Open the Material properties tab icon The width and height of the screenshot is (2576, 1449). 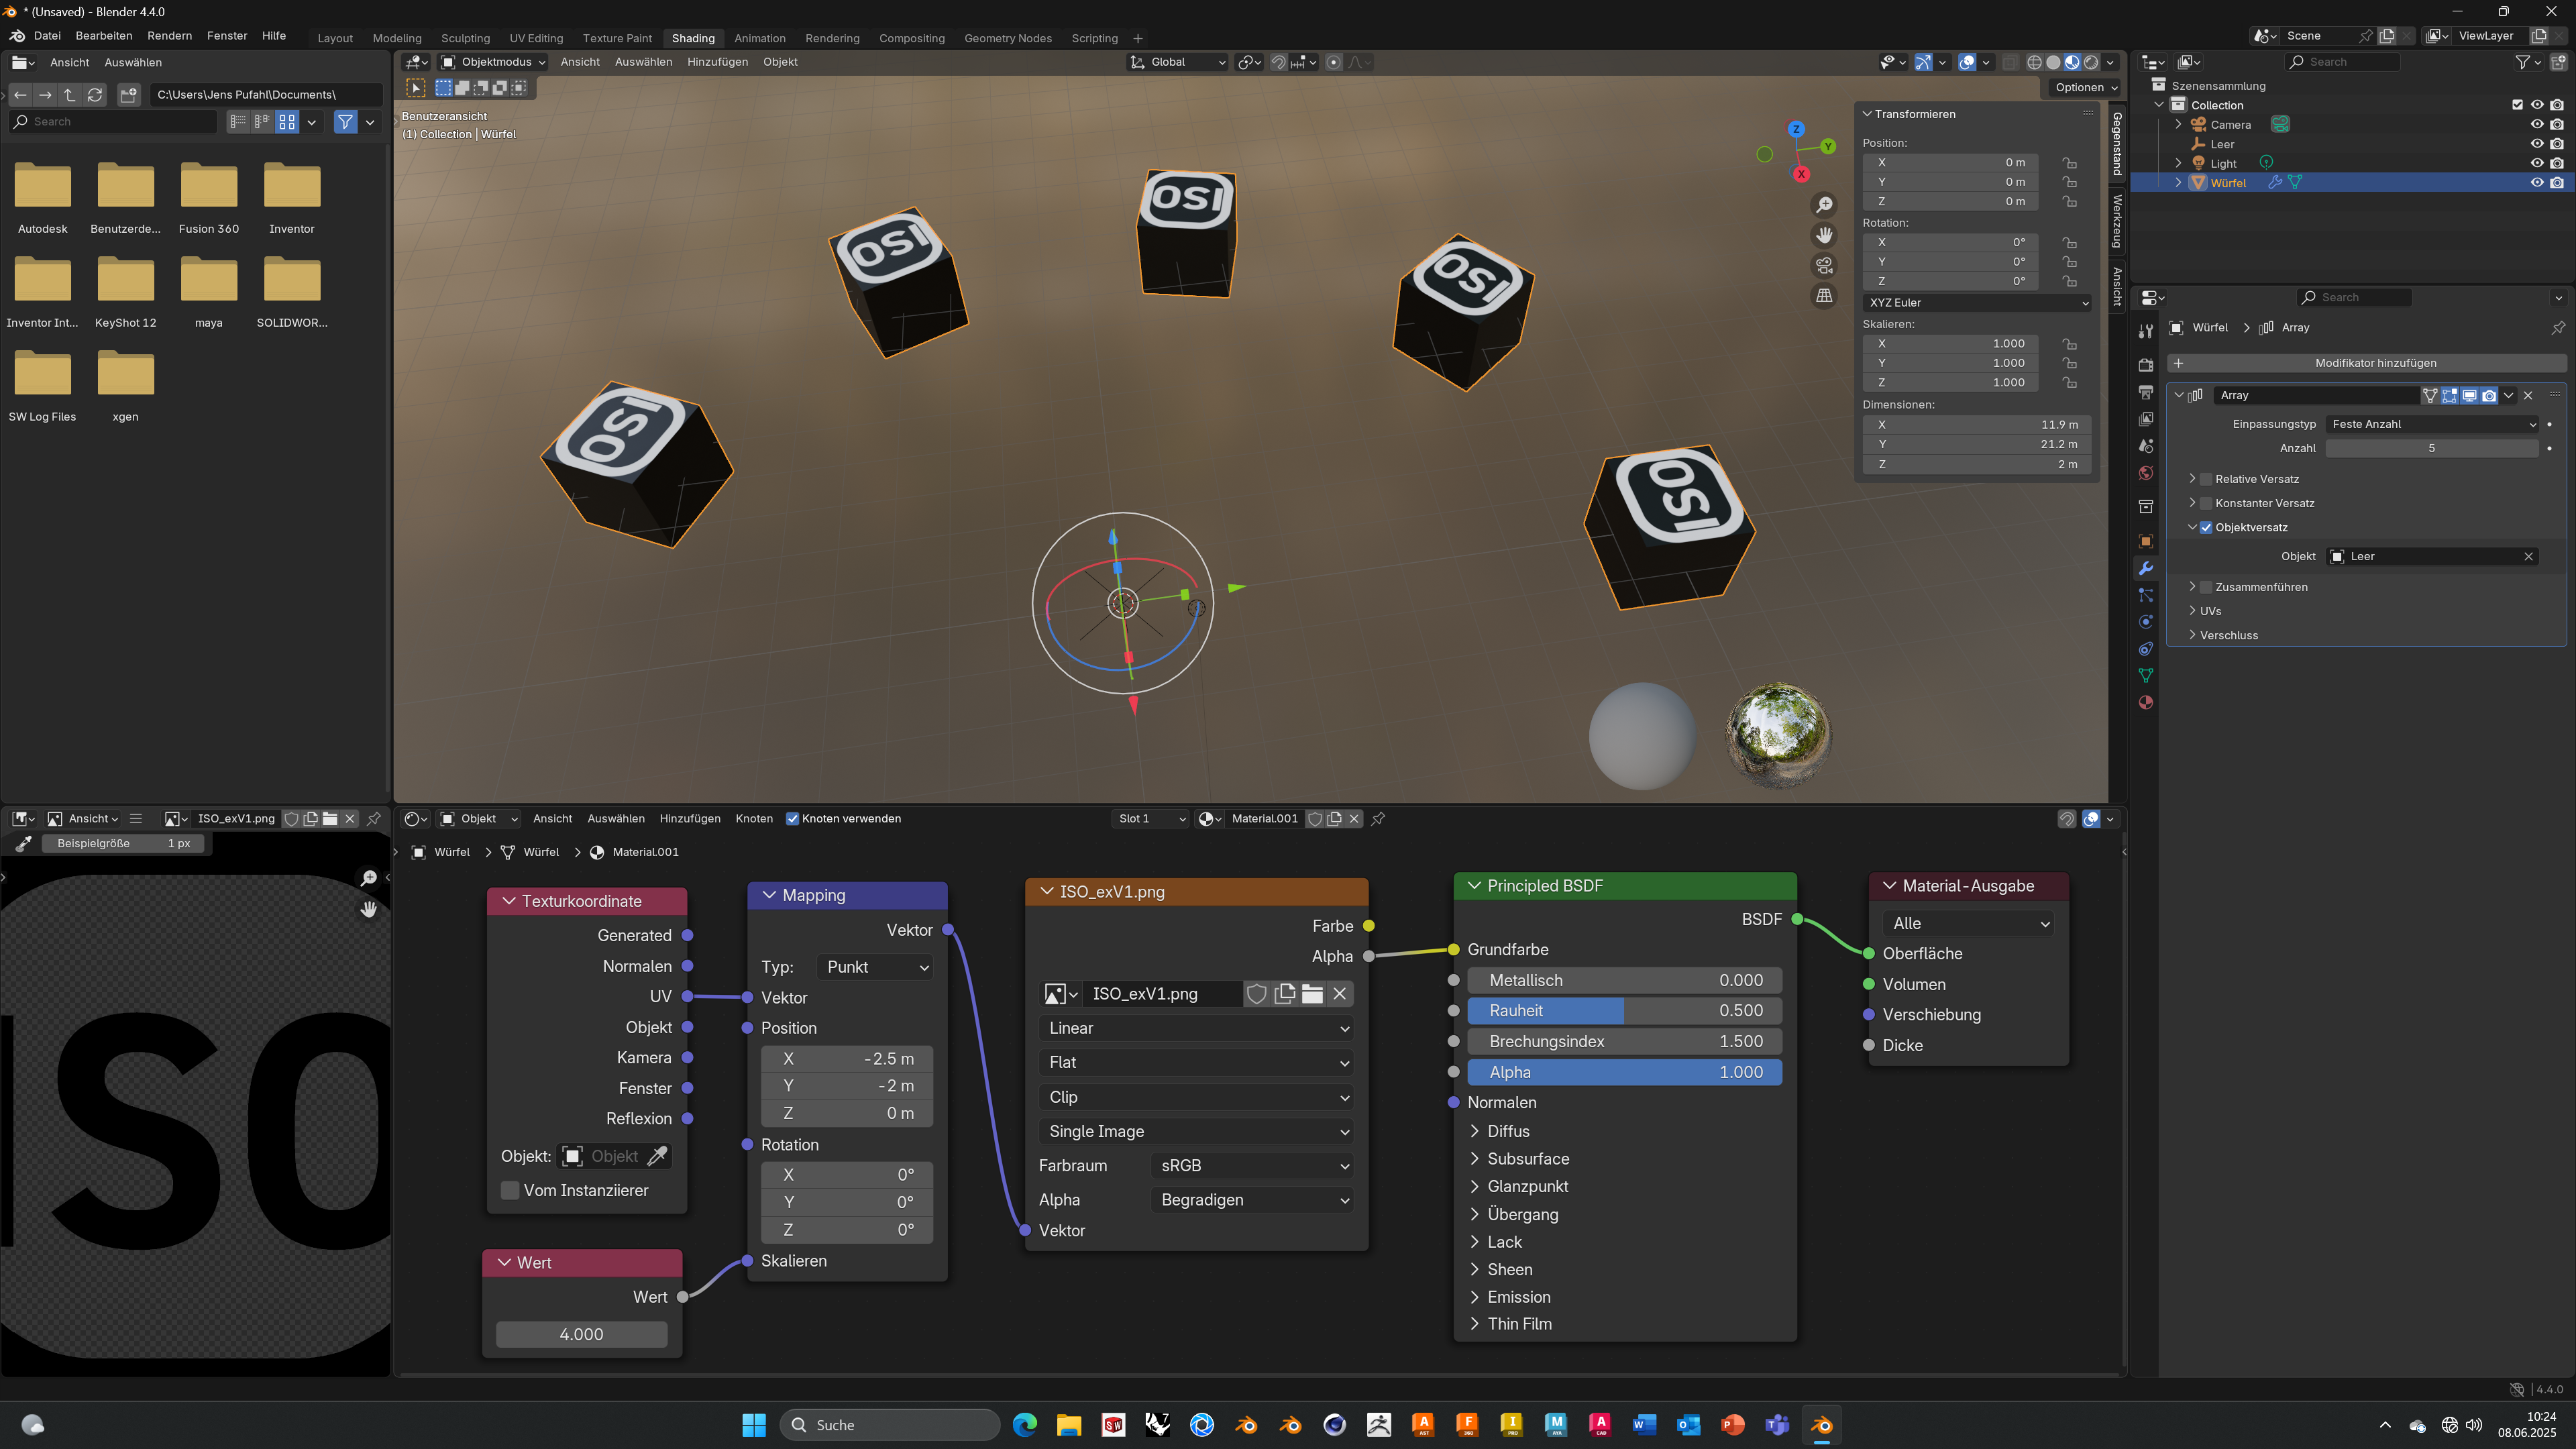coord(2145,703)
